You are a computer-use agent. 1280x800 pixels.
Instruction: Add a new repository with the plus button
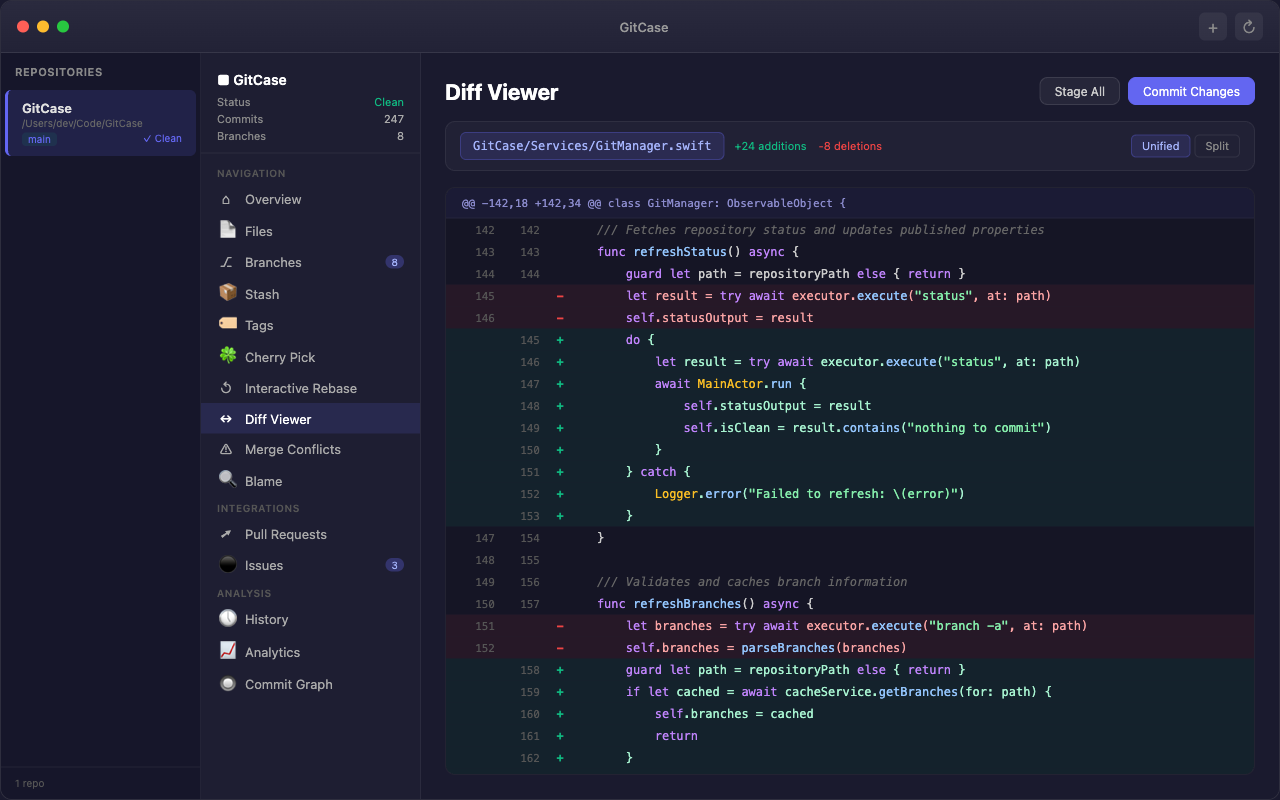(x=1212, y=26)
